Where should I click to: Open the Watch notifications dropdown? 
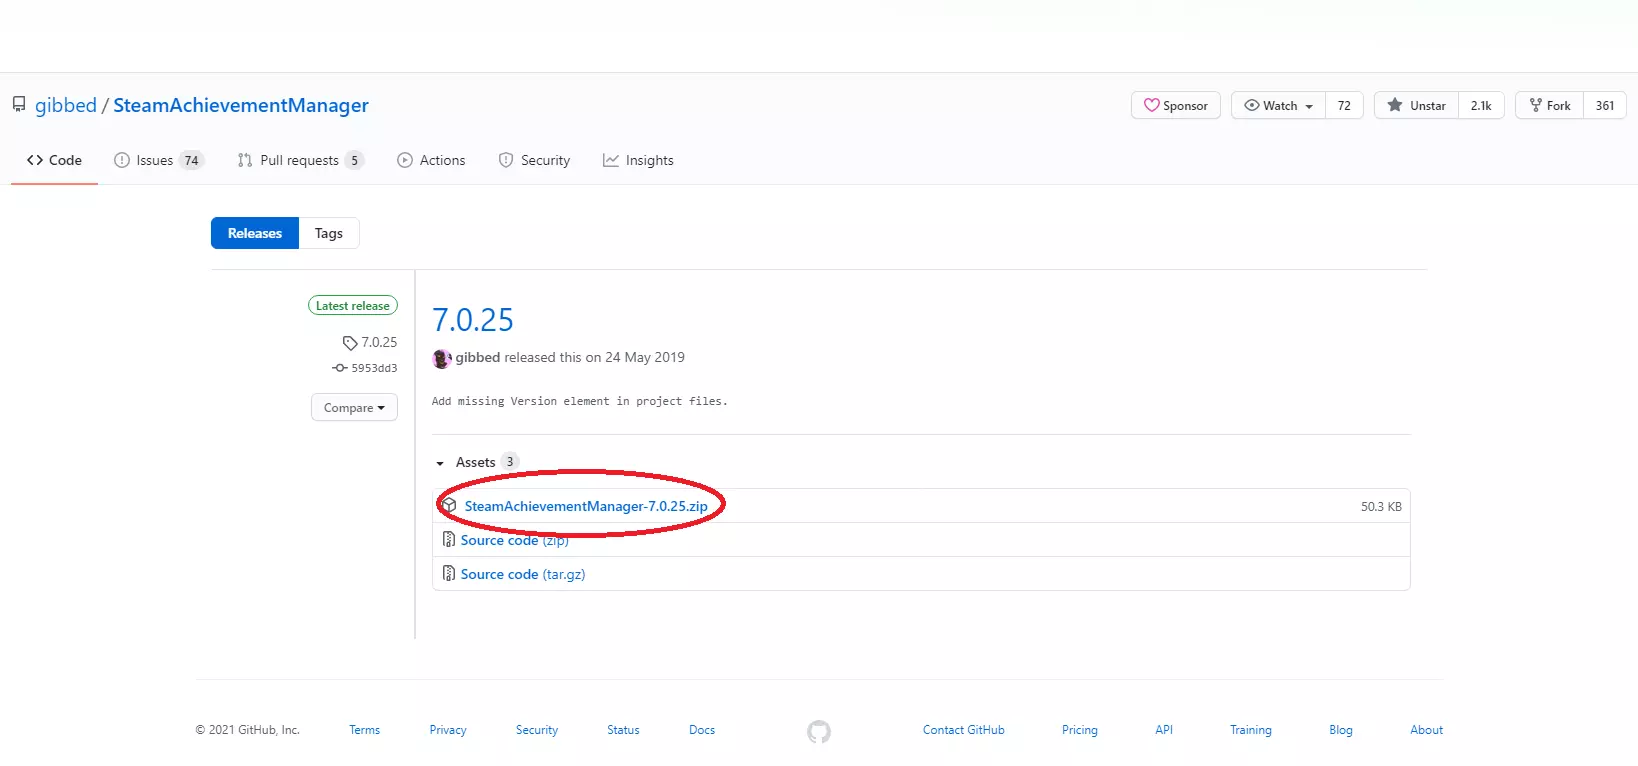point(1278,105)
